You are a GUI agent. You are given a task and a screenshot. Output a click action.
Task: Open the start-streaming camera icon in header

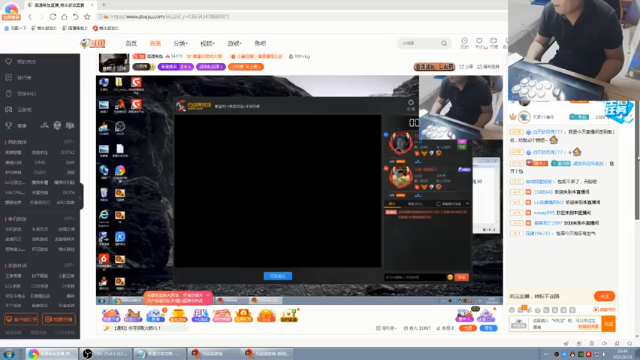click(x=493, y=41)
